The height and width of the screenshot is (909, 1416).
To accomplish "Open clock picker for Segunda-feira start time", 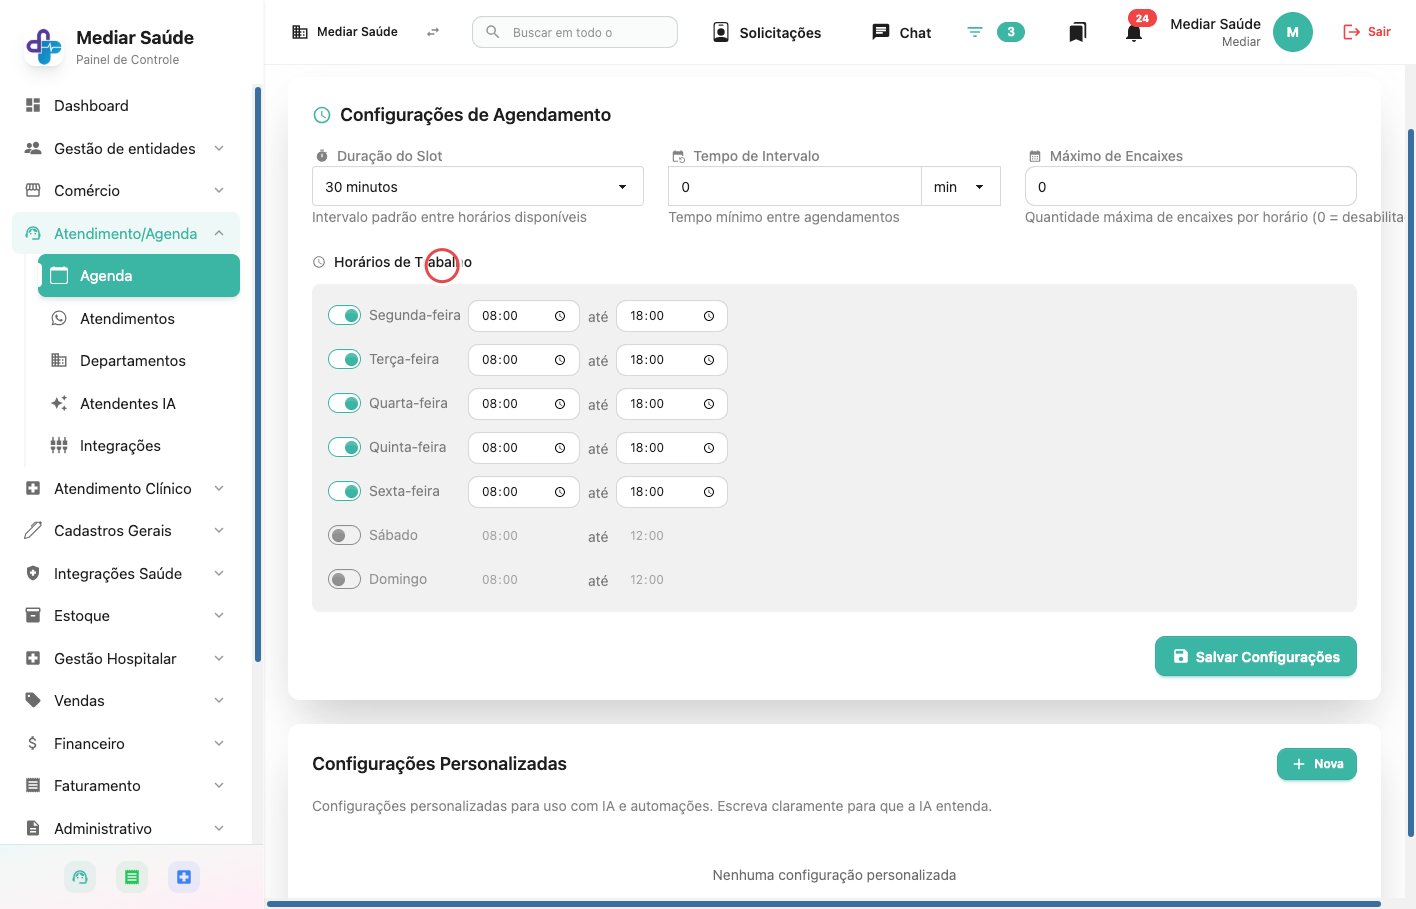I will click(560, 316).
